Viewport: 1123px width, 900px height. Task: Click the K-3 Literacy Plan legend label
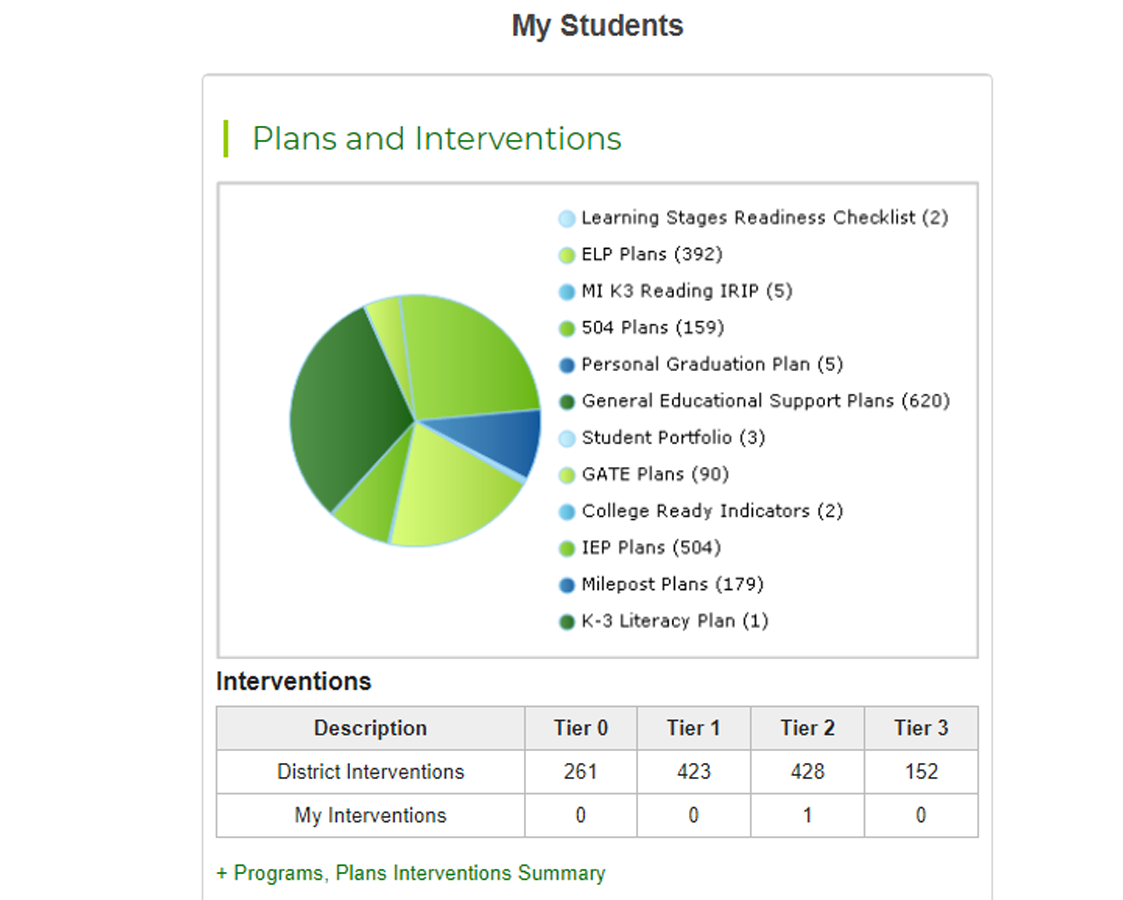point(674,621)
